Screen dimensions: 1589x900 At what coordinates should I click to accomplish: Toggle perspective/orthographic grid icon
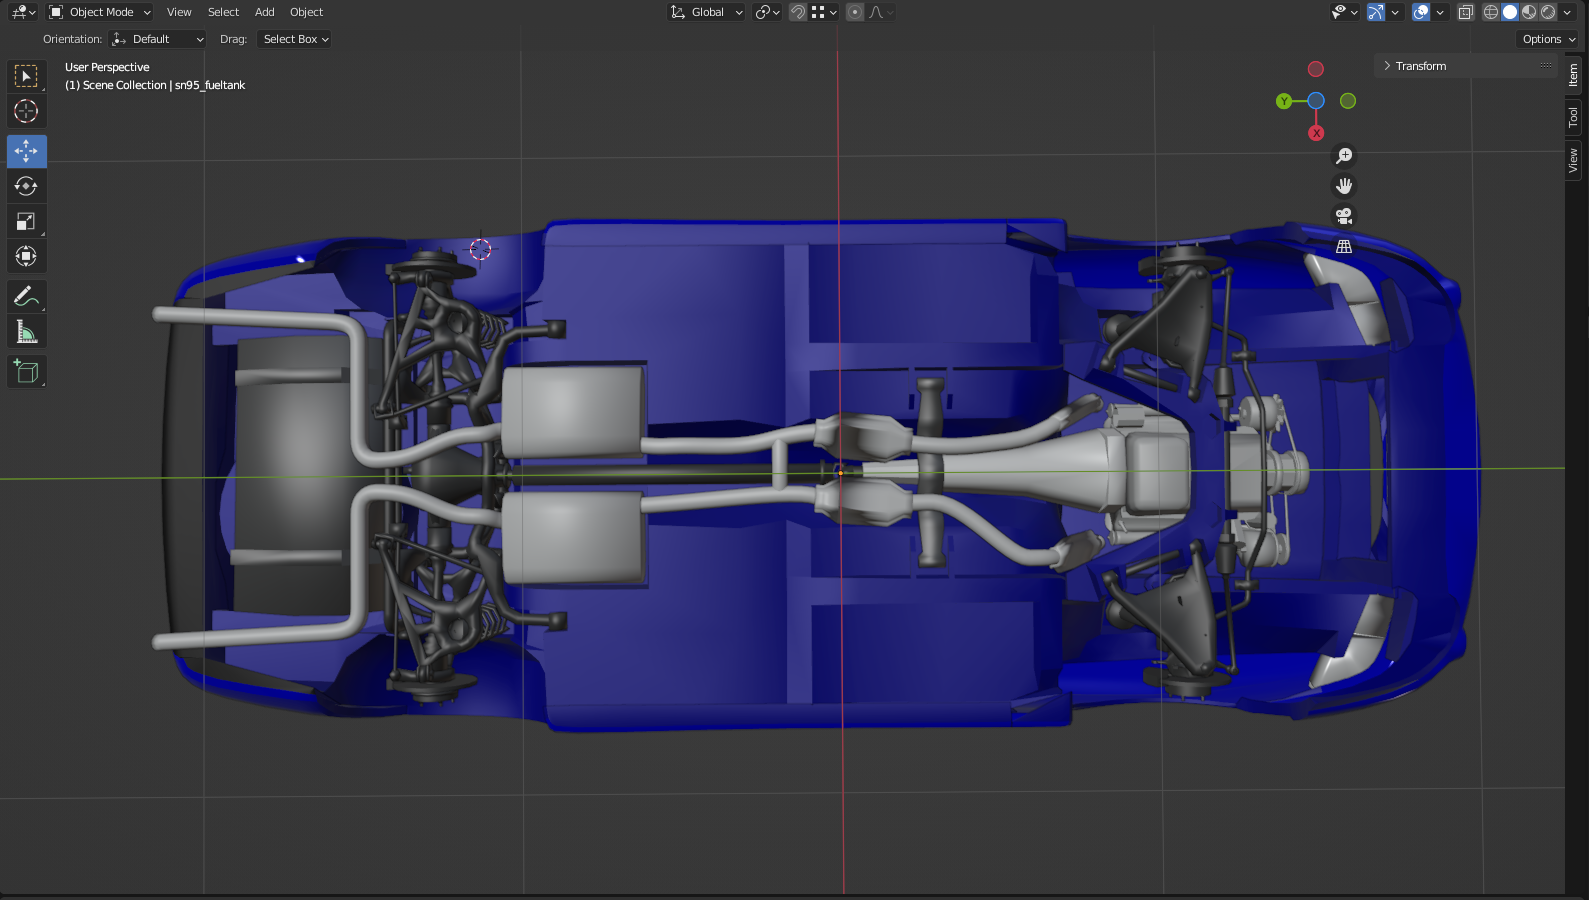[1344, 246]
